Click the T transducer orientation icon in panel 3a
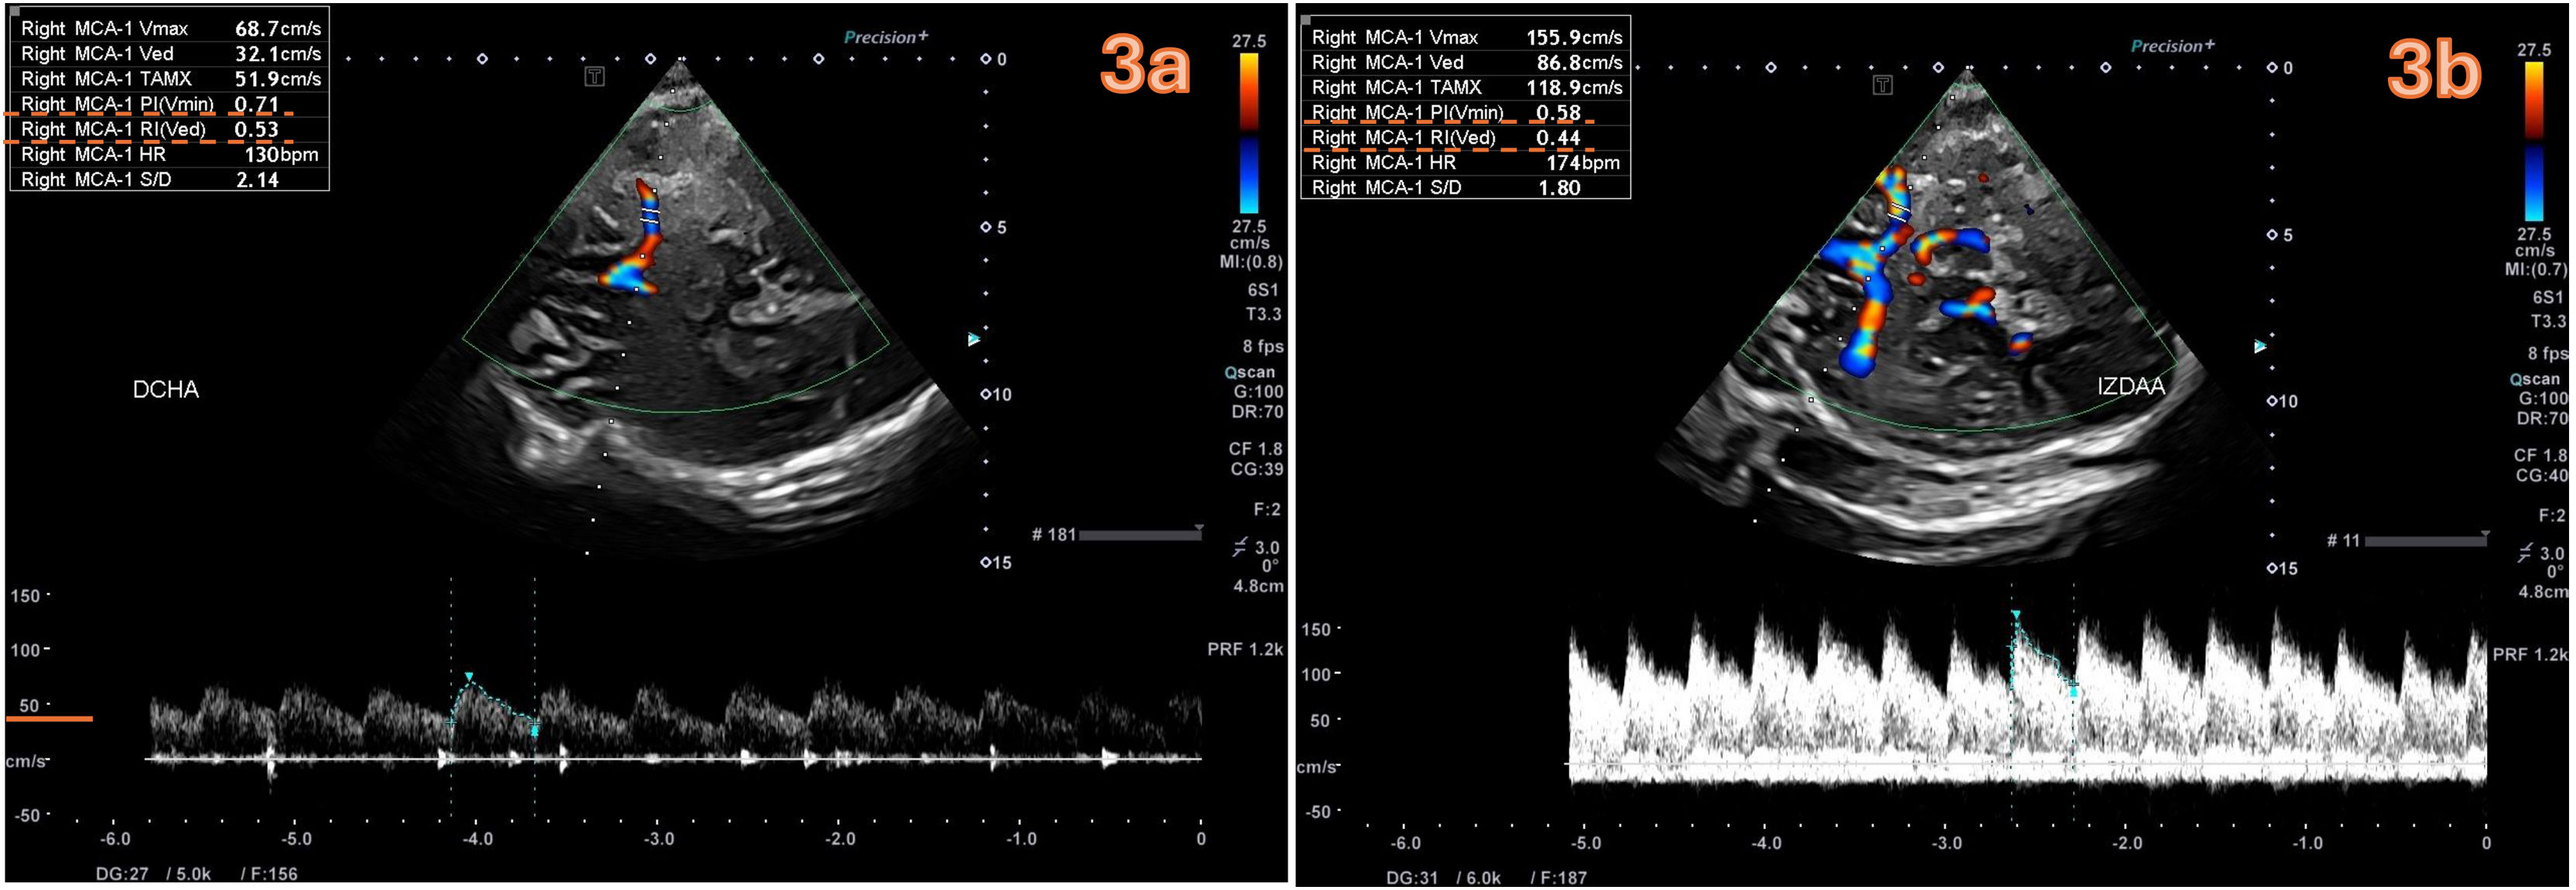This screenshot has width=2576, height=890. (595, 77)
